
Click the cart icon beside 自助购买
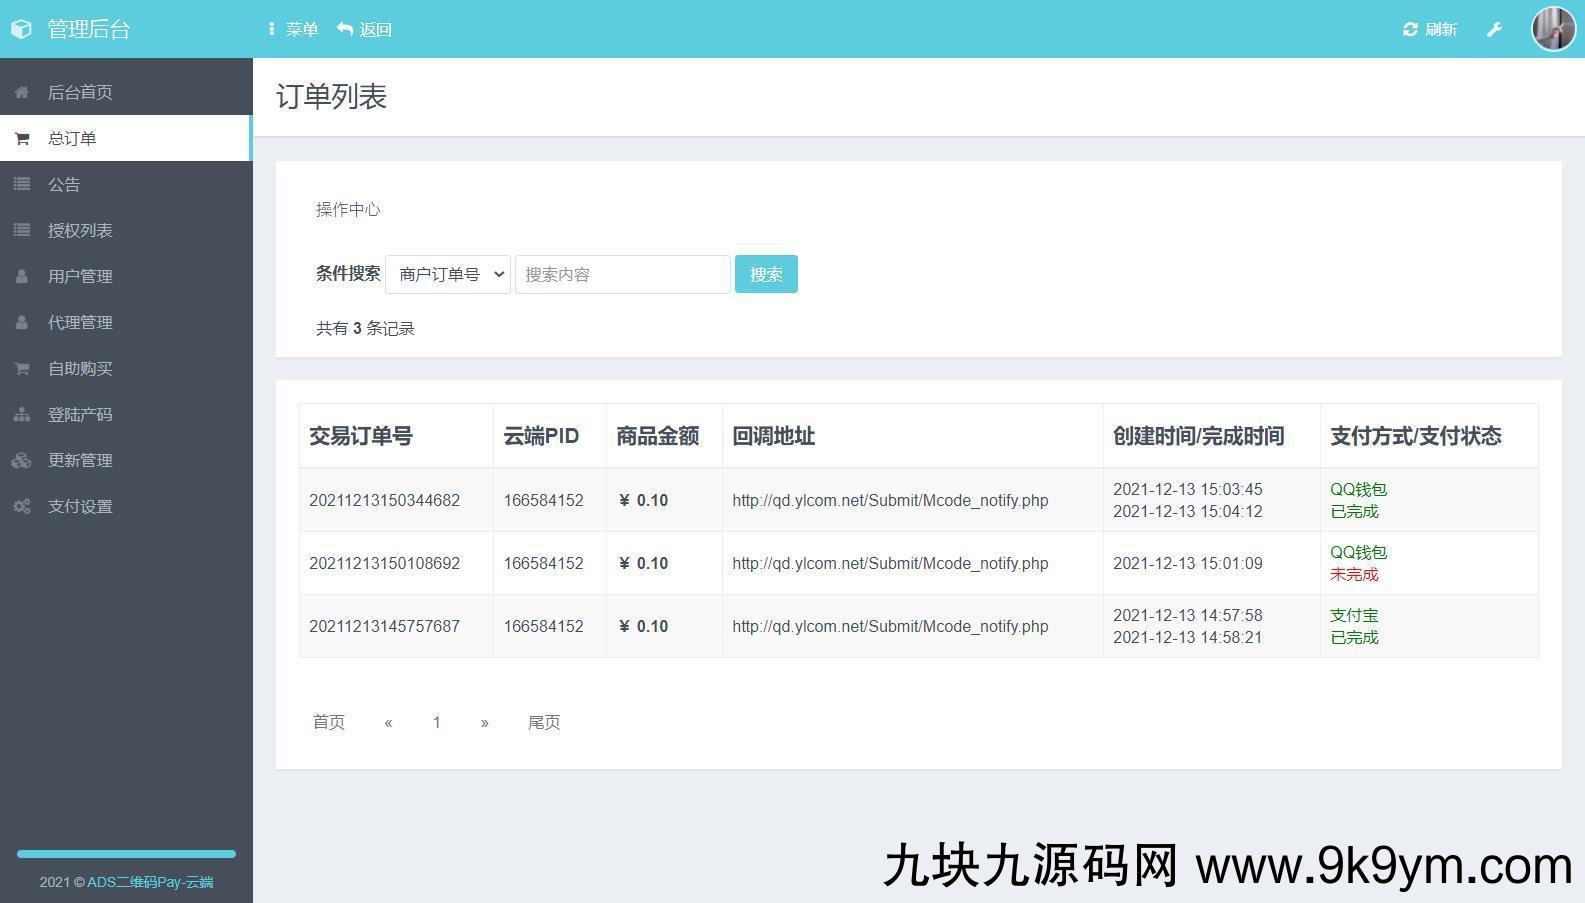point(22,368)
